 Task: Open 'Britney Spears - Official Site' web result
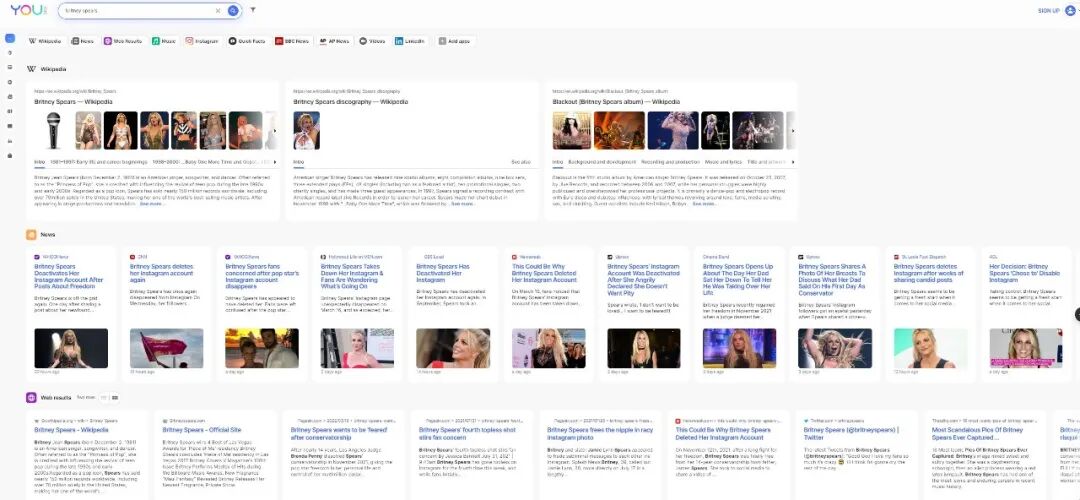(x=202, y=430)
